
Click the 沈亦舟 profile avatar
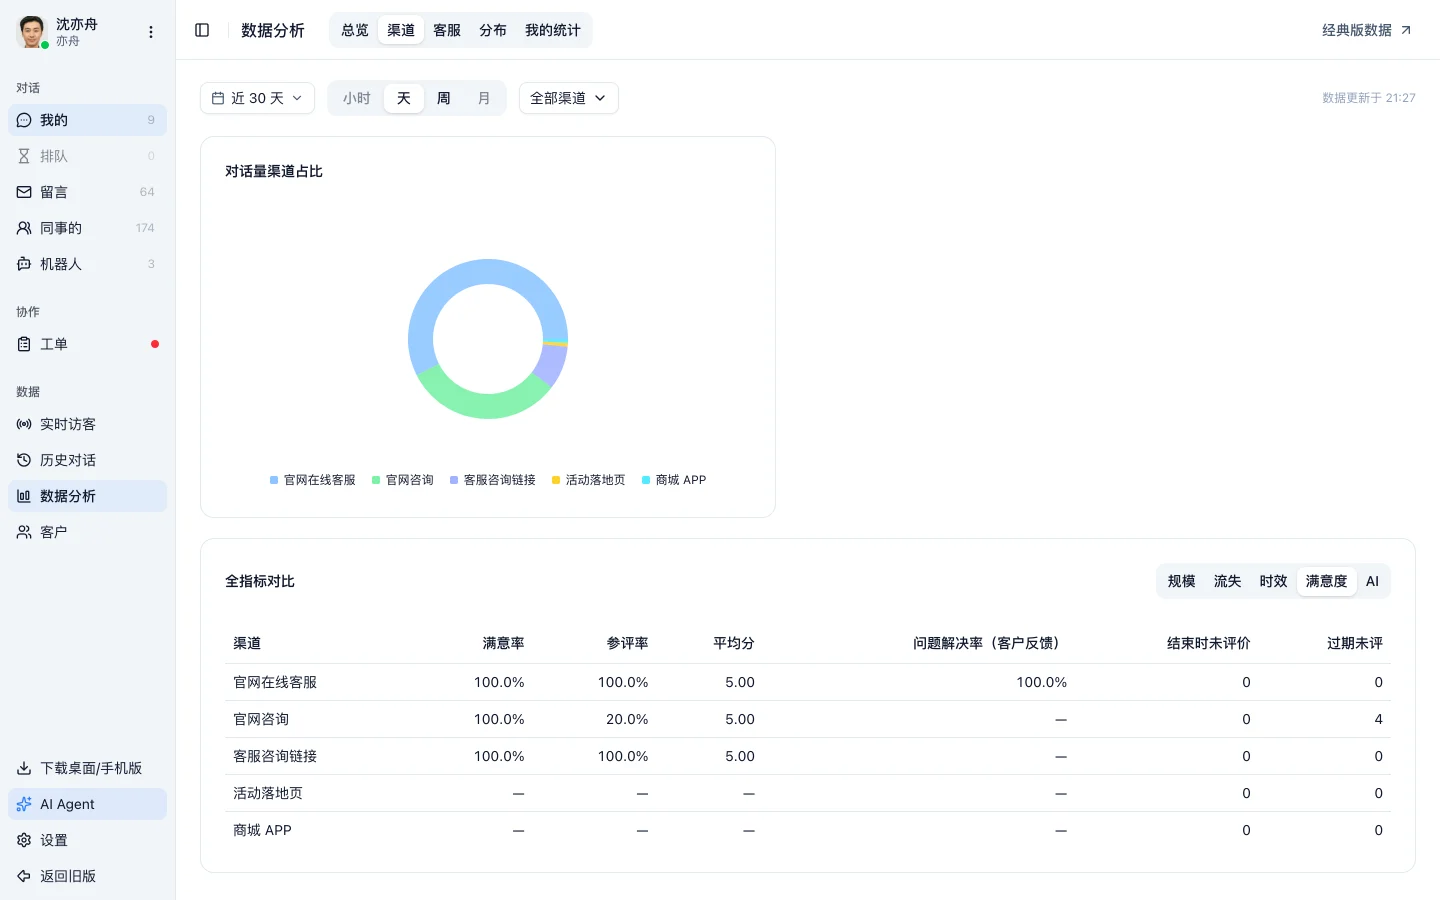[32, 32]
